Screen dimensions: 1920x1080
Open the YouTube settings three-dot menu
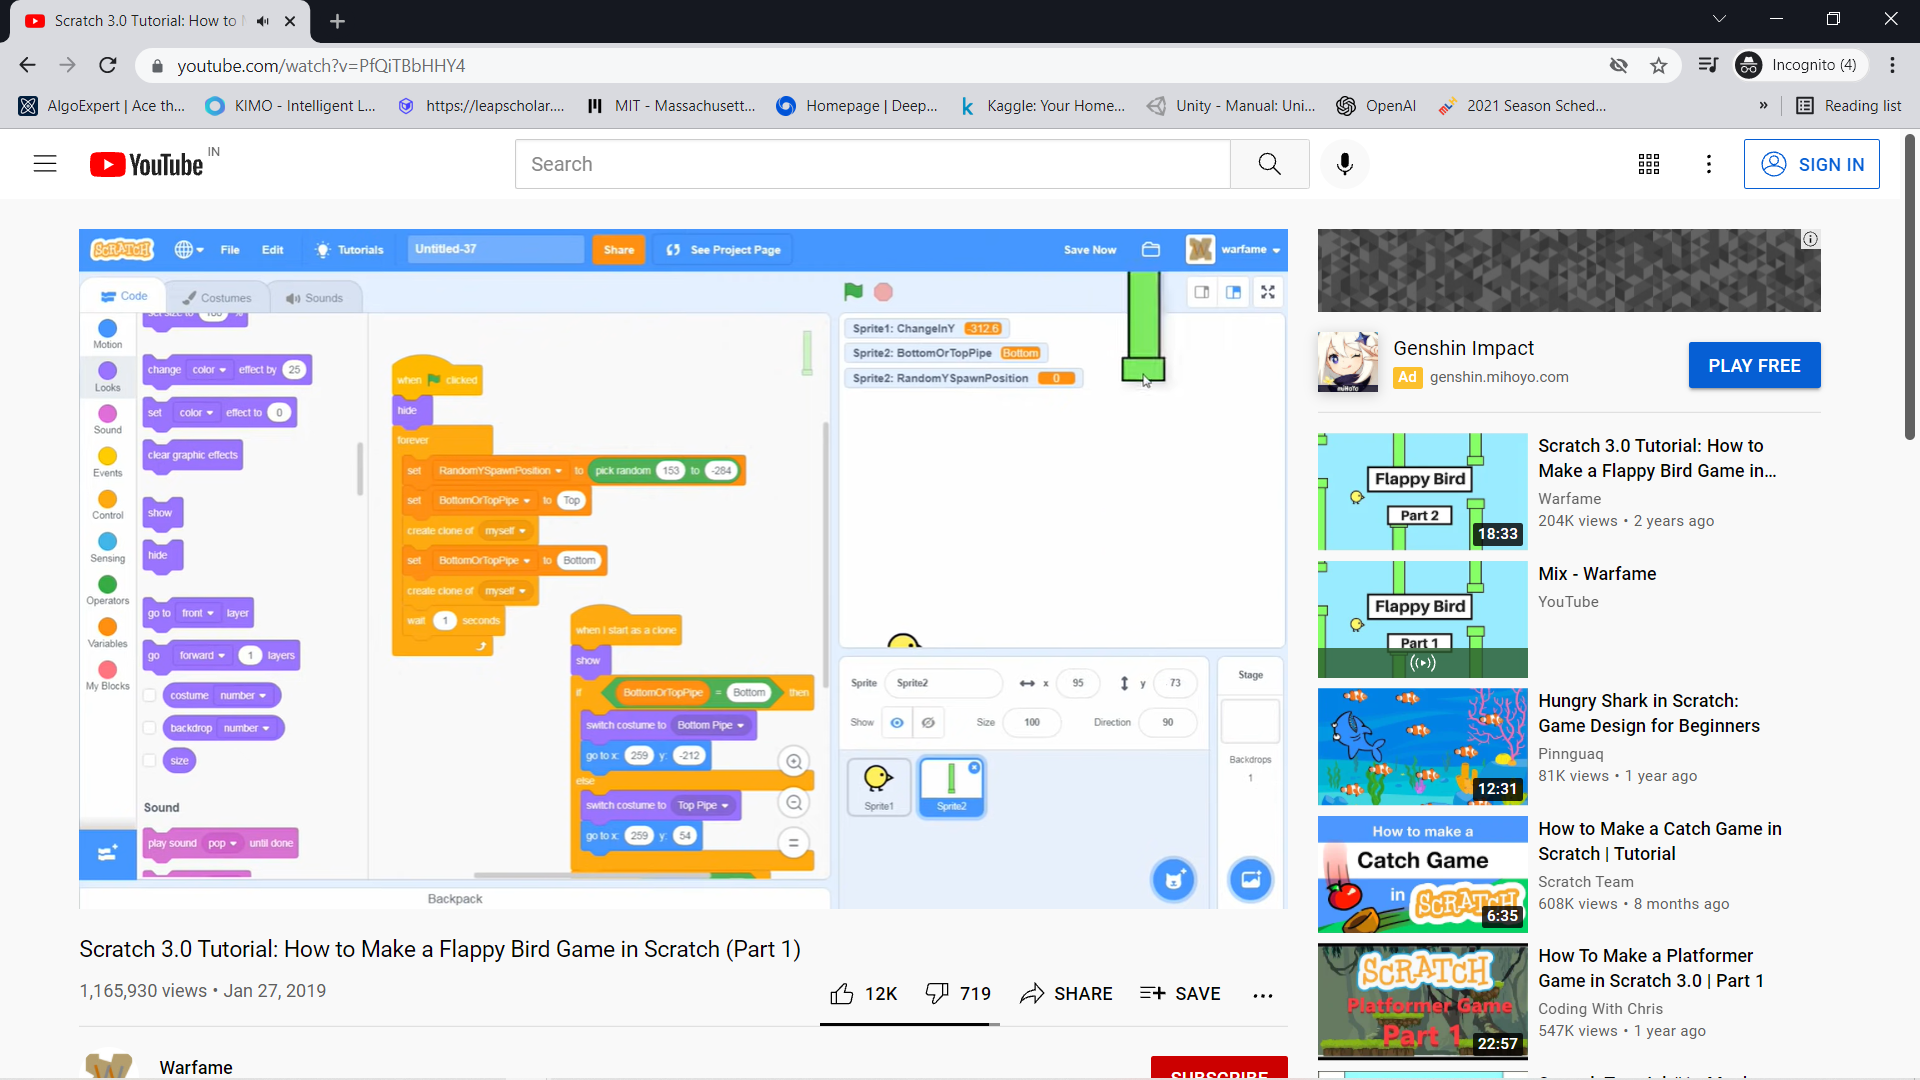click(x=1709, y=164)
